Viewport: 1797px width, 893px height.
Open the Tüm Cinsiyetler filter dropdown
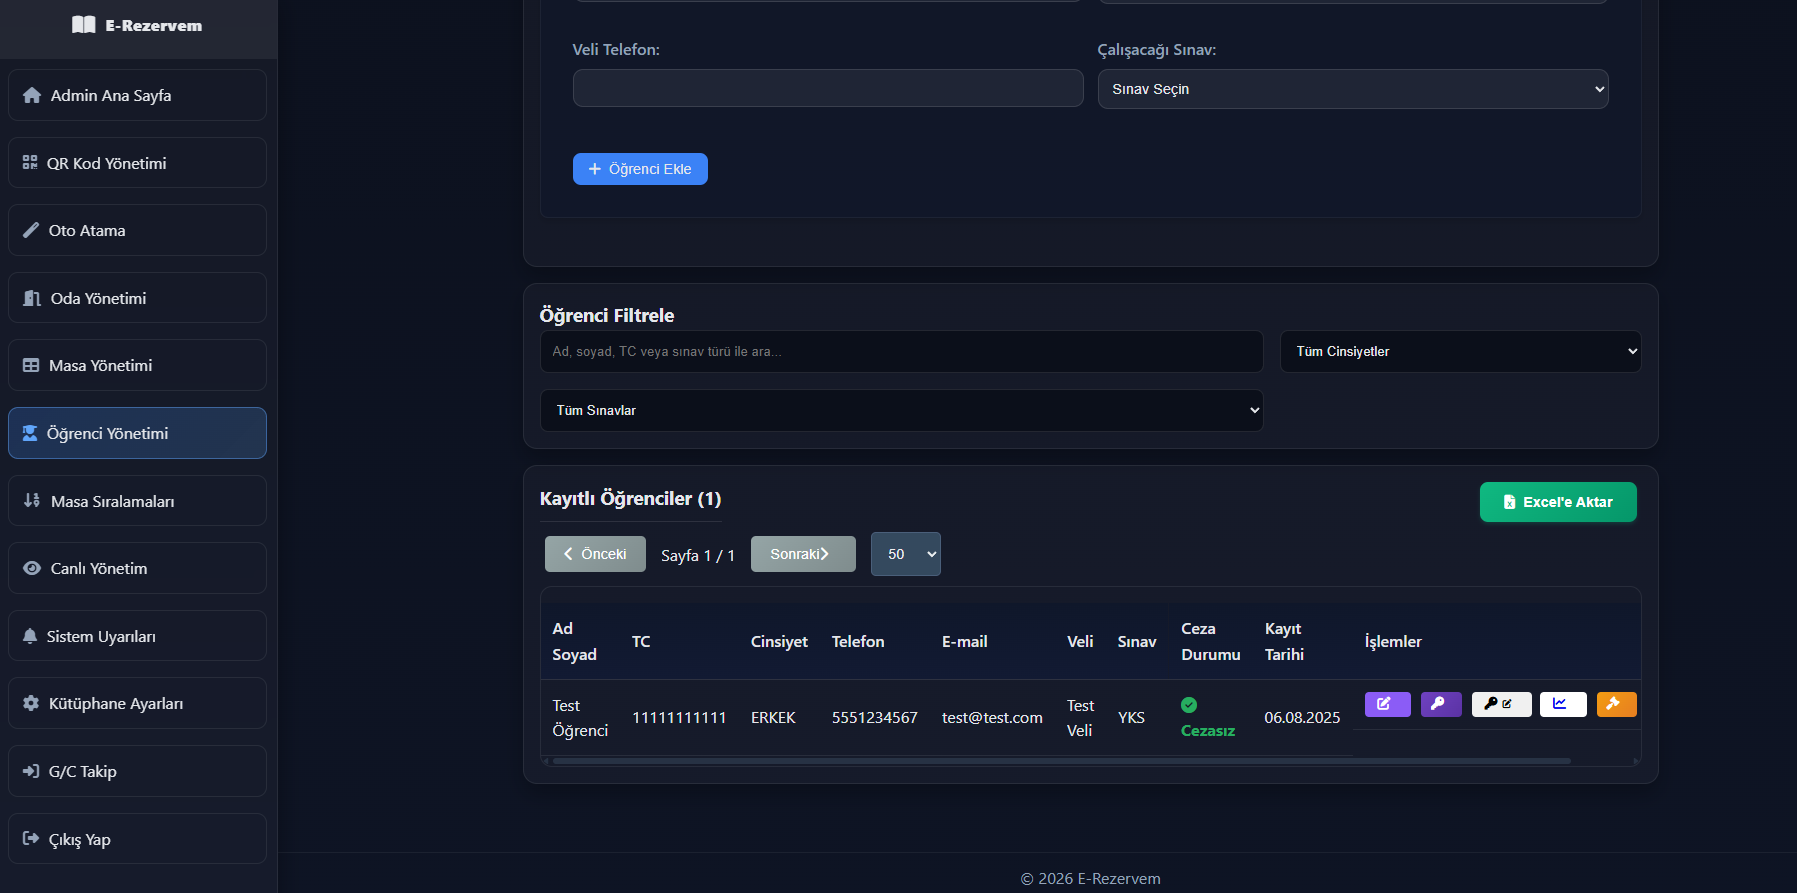1460,351
